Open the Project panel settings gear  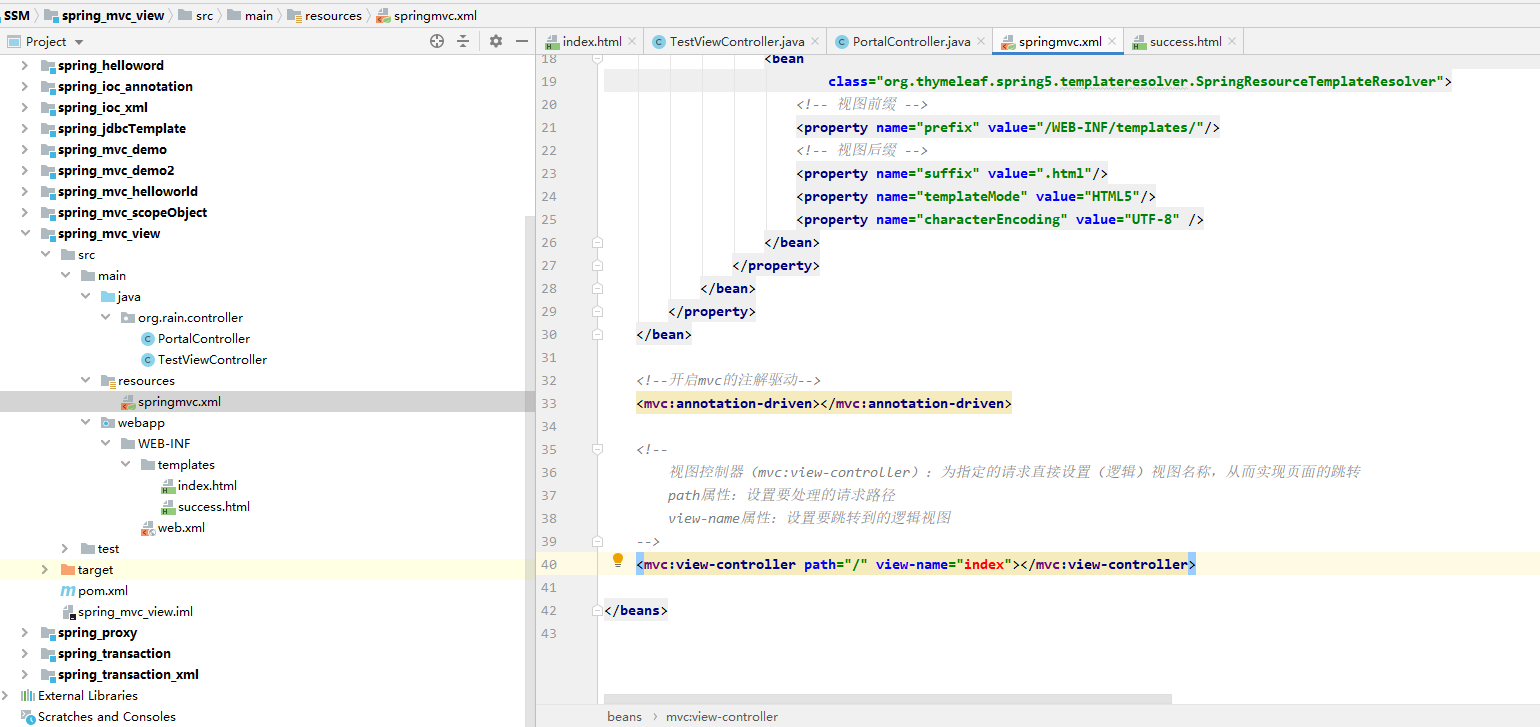coord(496,41)
